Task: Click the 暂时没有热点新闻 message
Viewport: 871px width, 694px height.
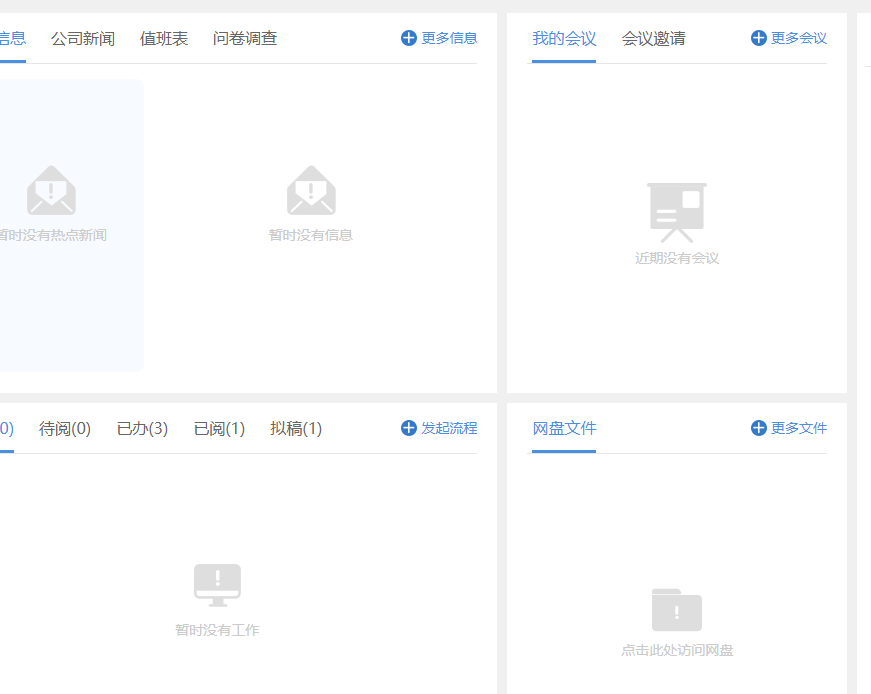Action: (x=53, y=235)
